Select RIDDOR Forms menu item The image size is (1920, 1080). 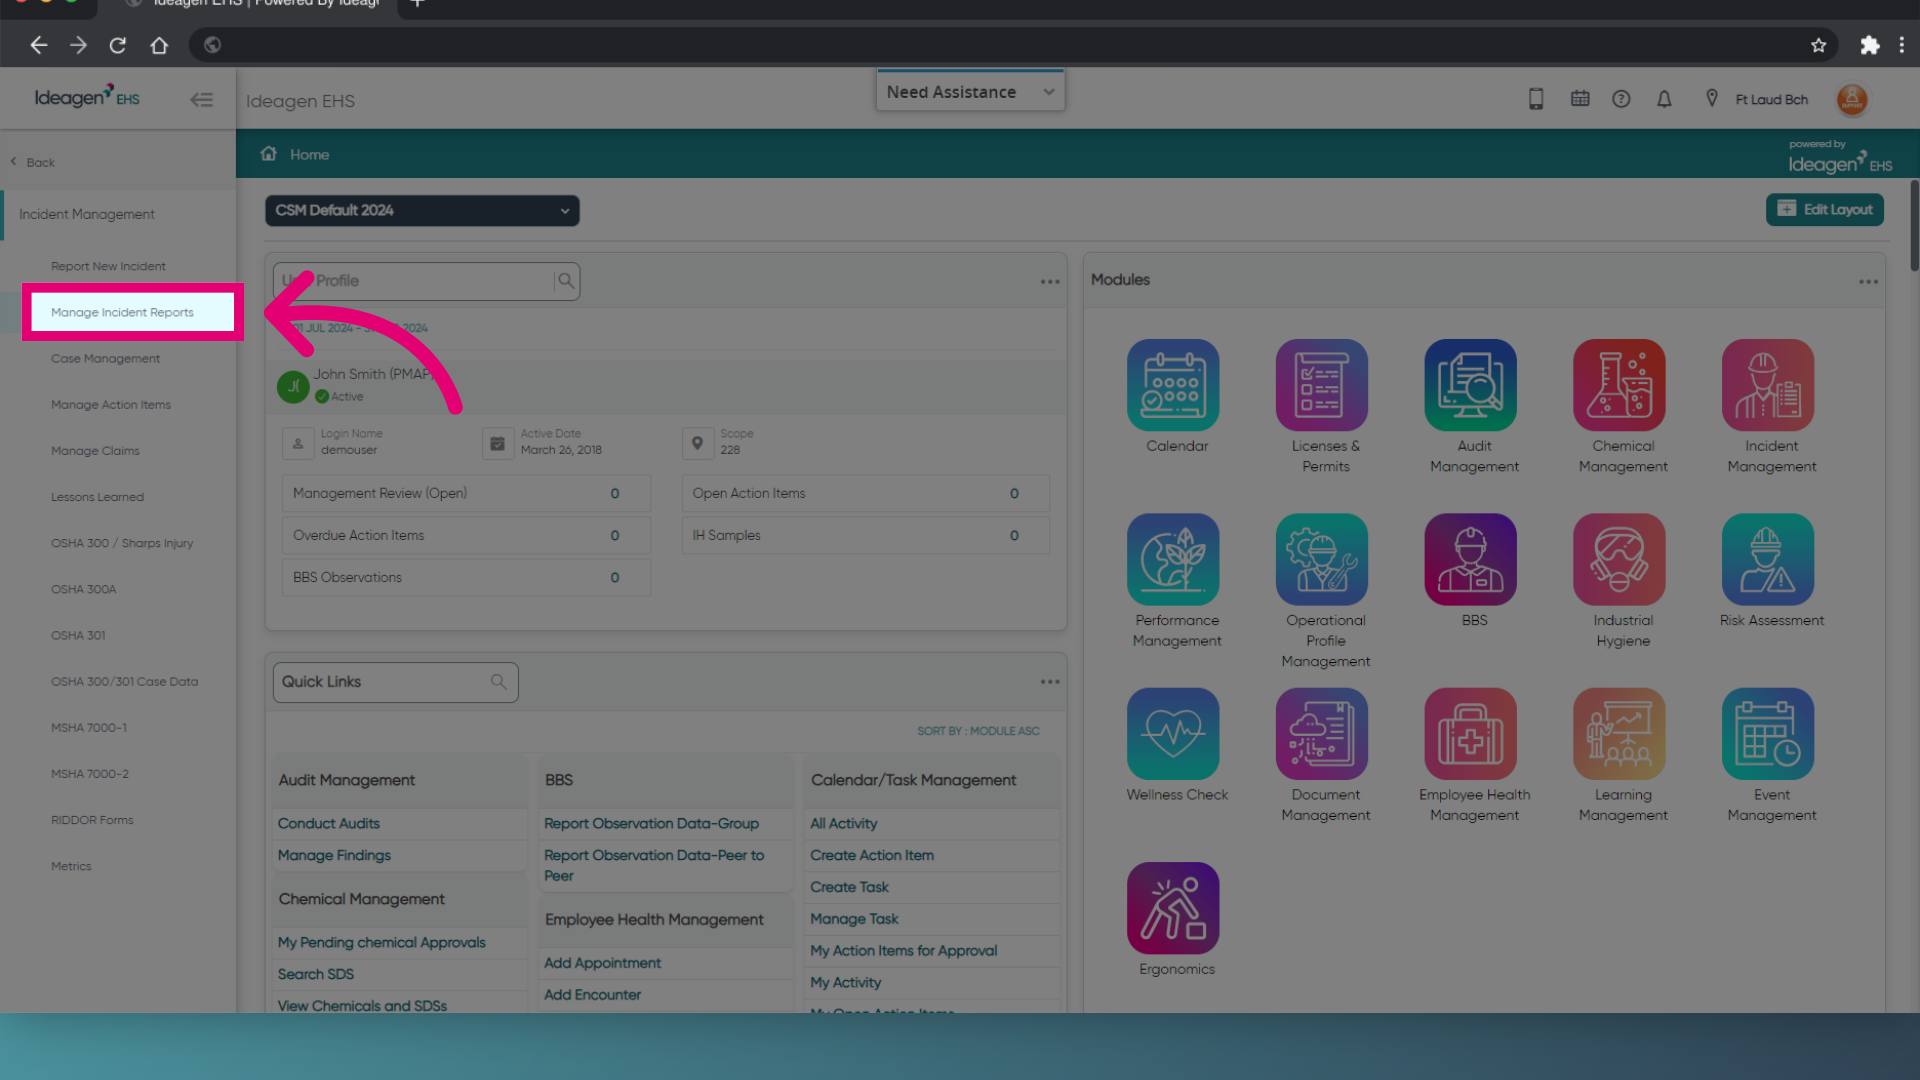point(92,820)
